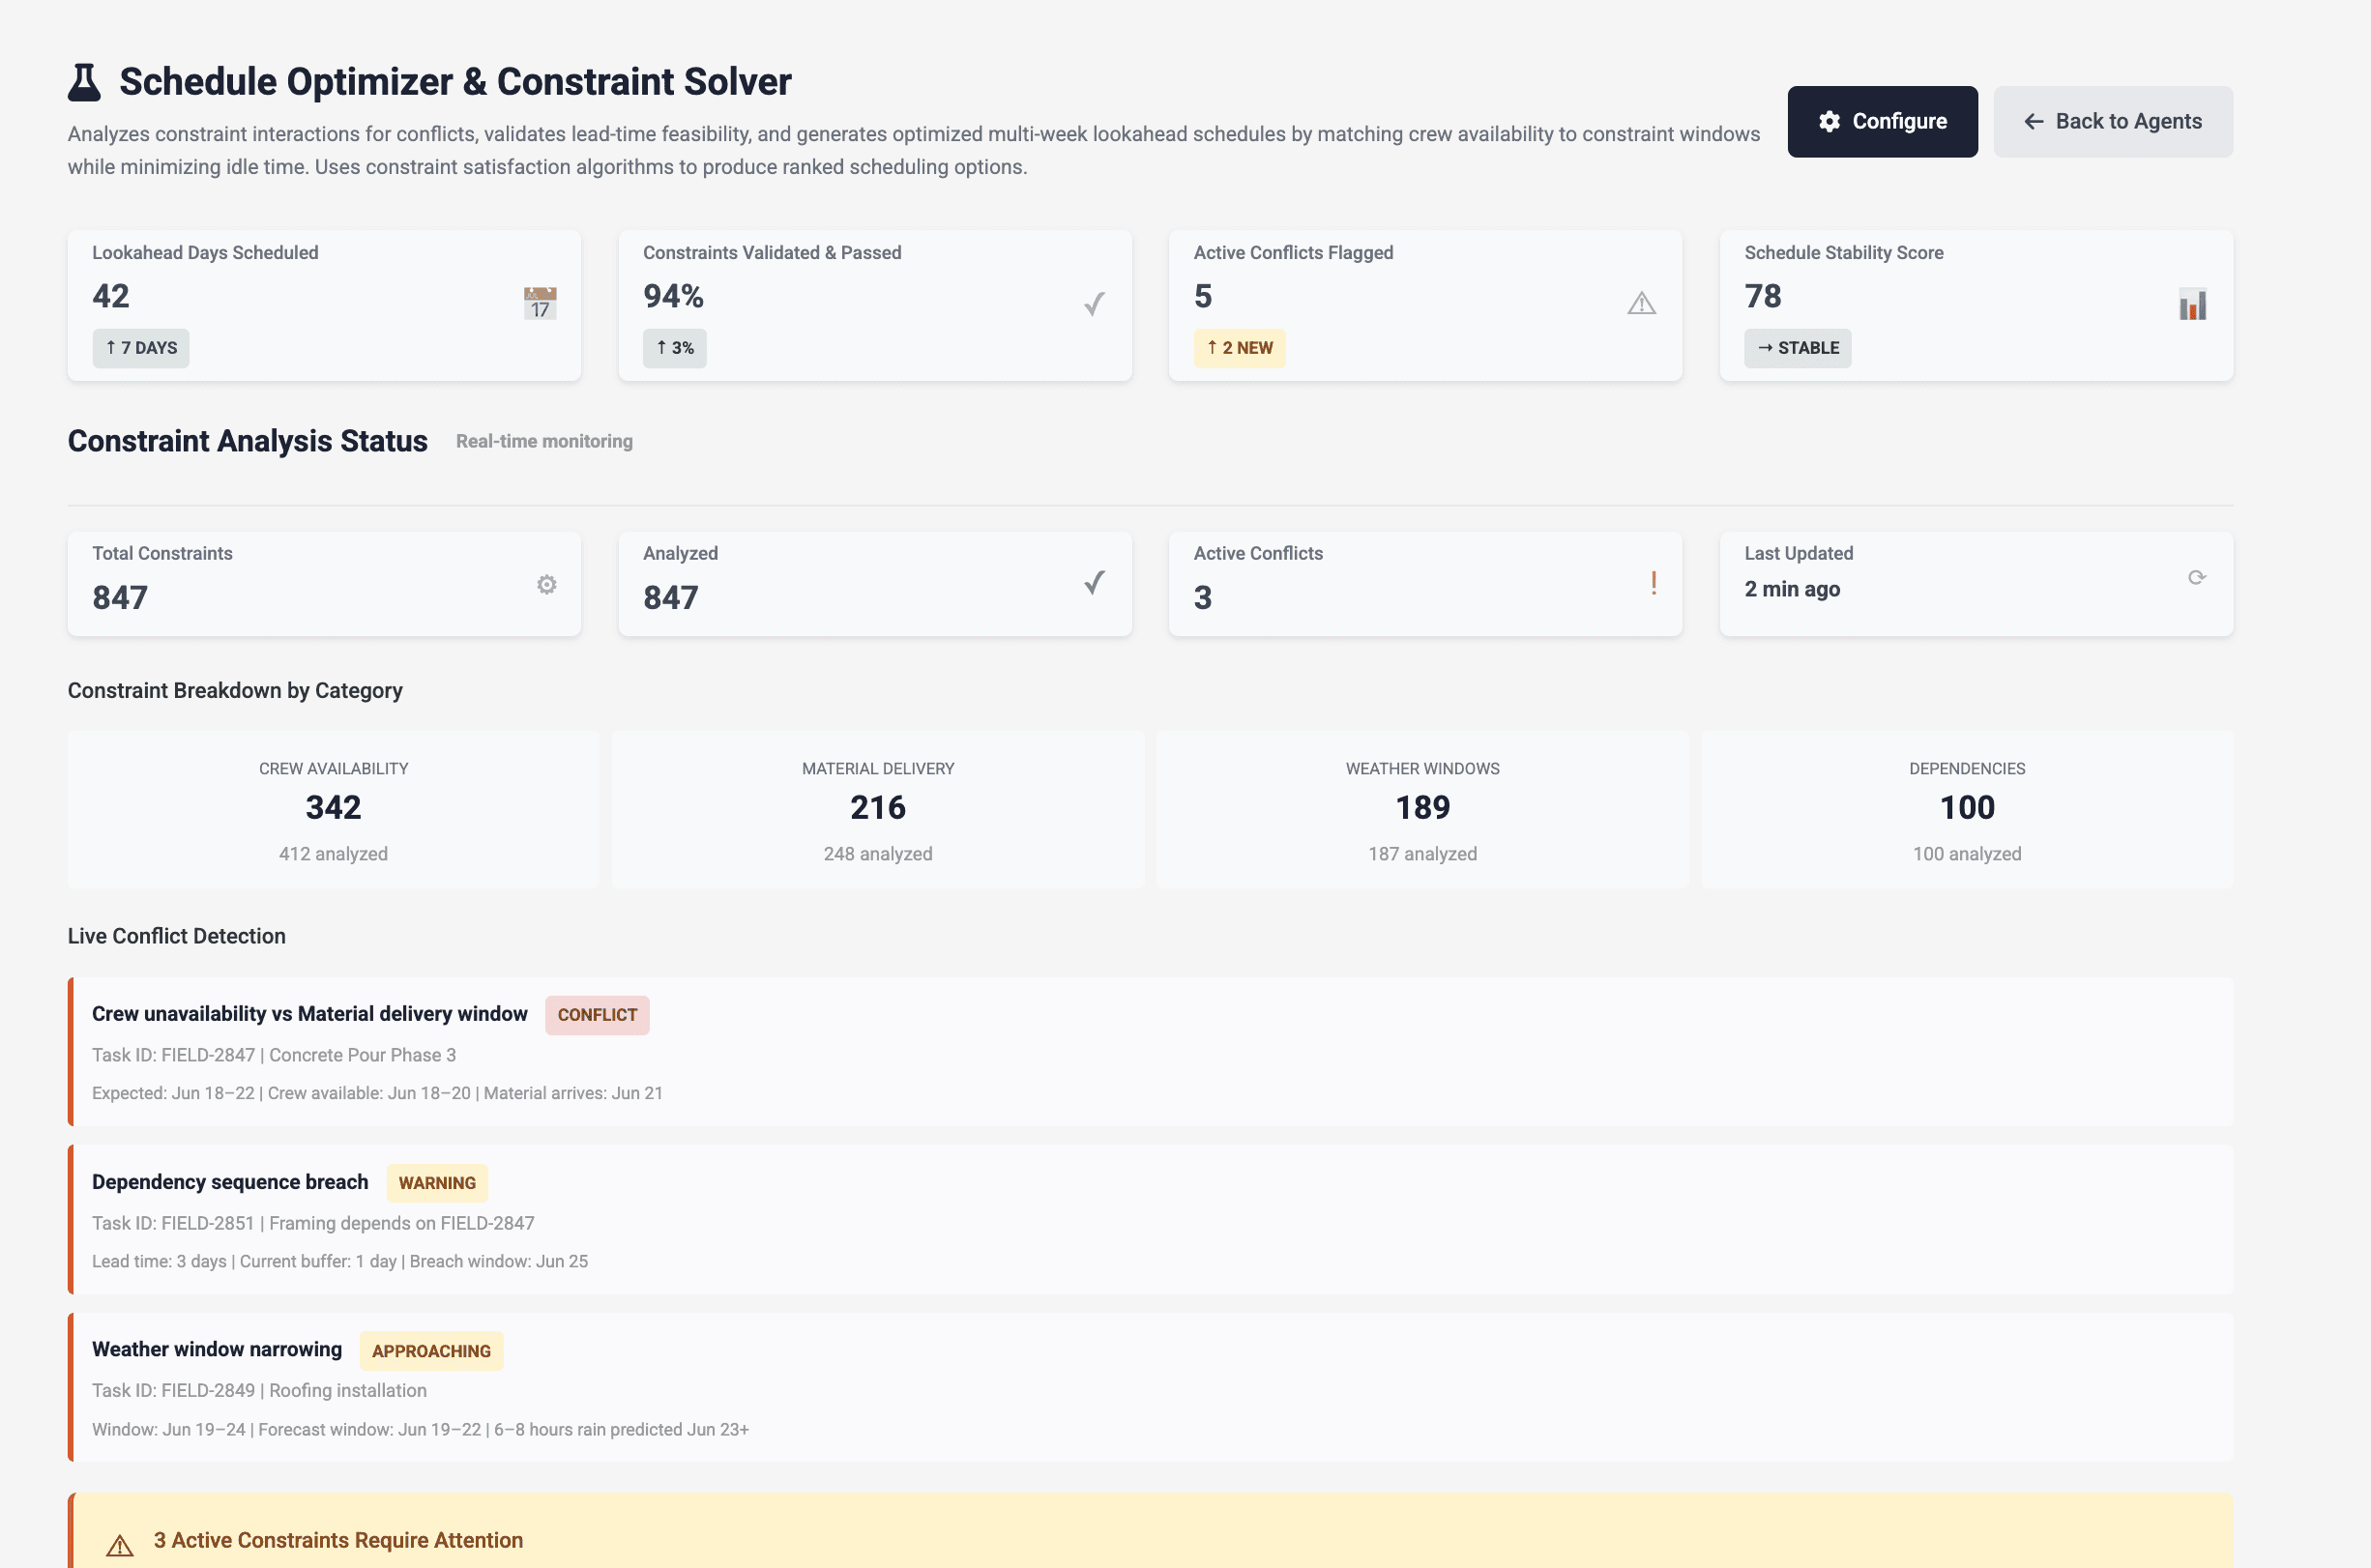Click the APPROACHING badge on weather window alert

[431, 1350]
